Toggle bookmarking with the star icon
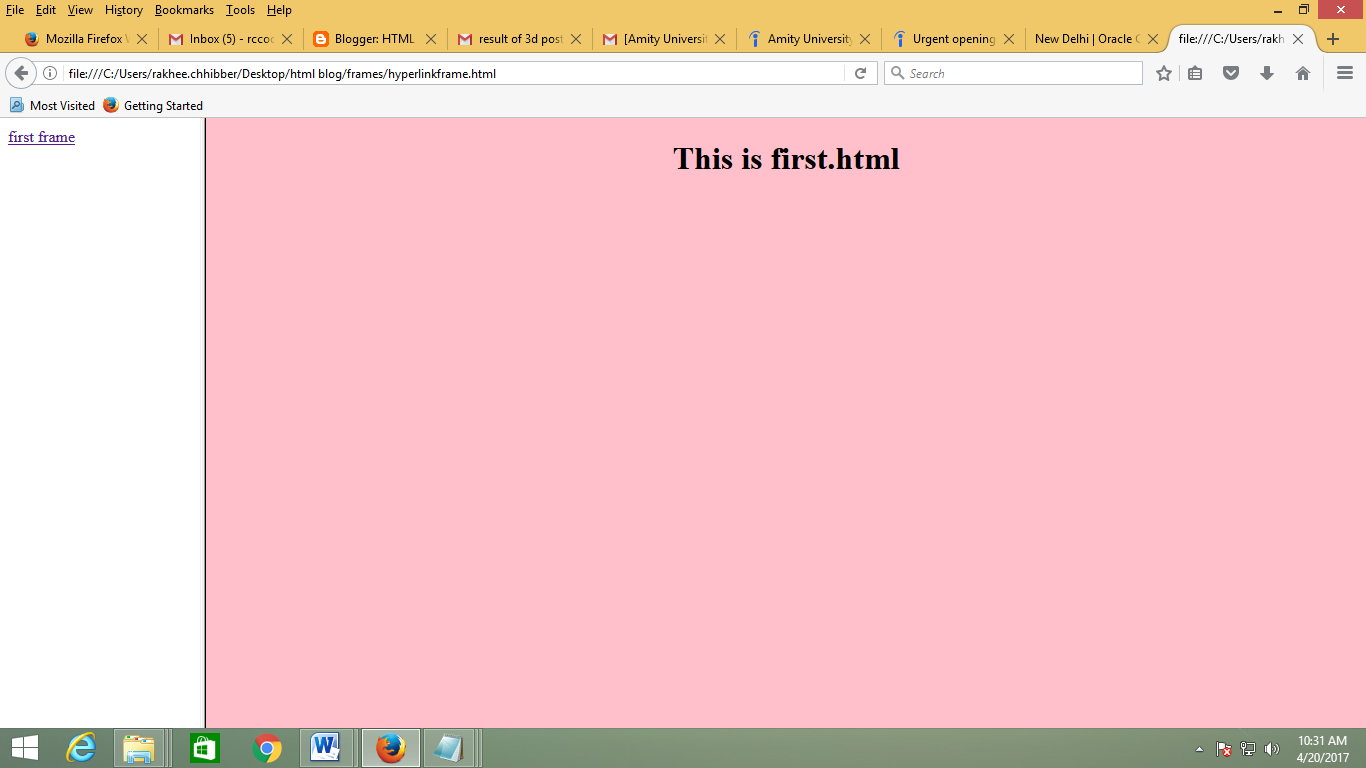Image resolution: width=1366 pixels, height=768 pixels. point(1163,72)
